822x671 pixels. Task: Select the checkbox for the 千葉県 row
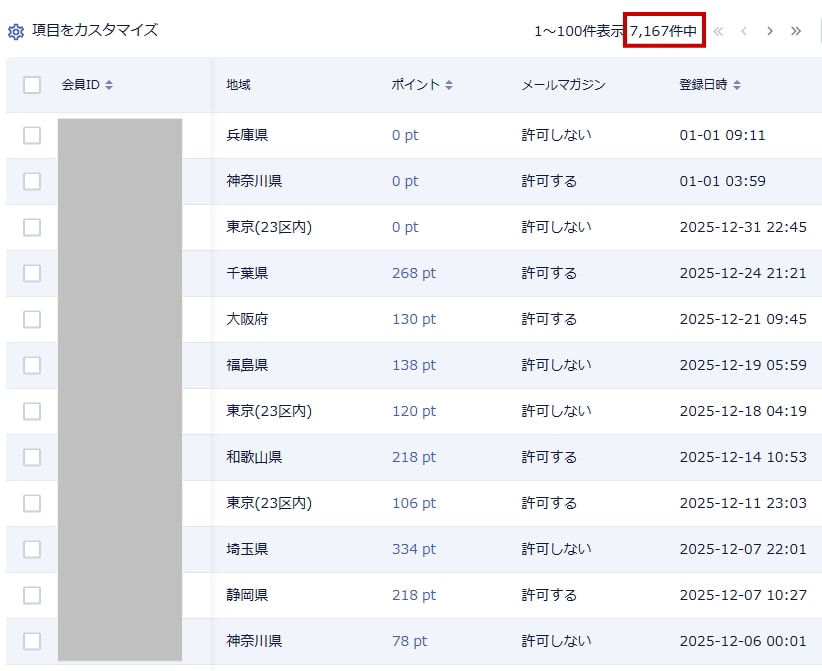click(32, 273)
